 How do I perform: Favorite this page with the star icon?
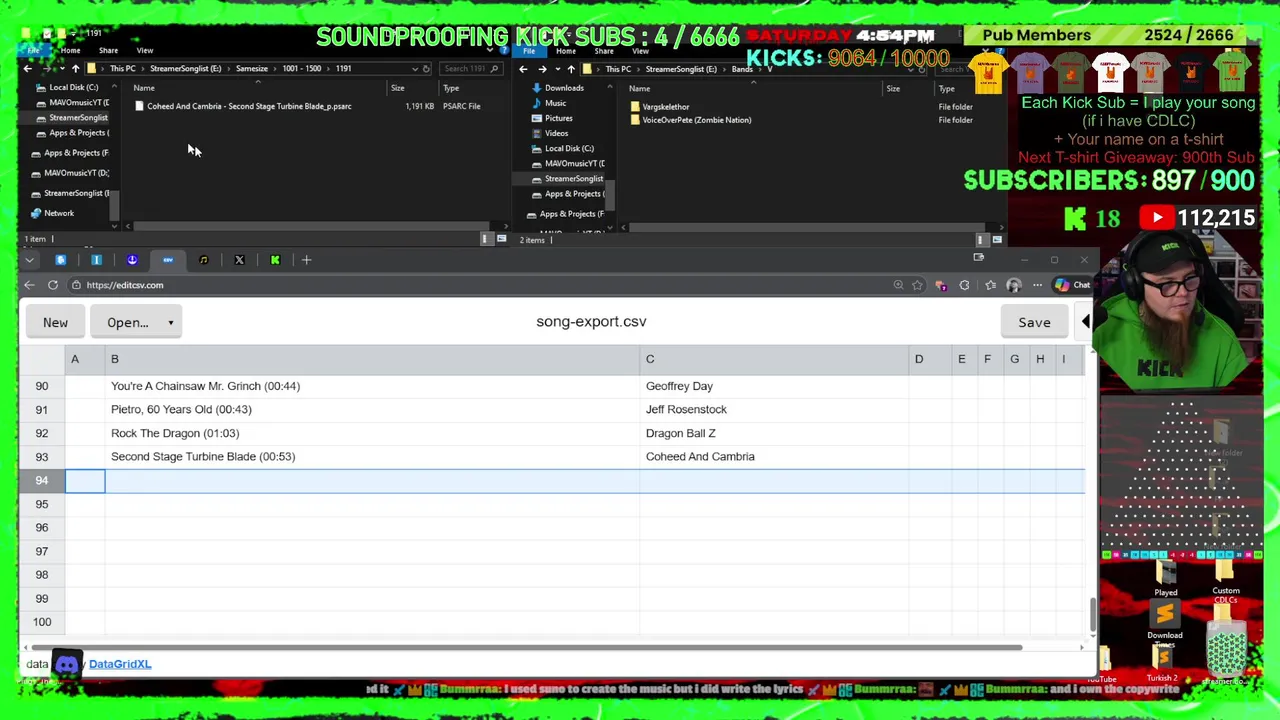917,285
